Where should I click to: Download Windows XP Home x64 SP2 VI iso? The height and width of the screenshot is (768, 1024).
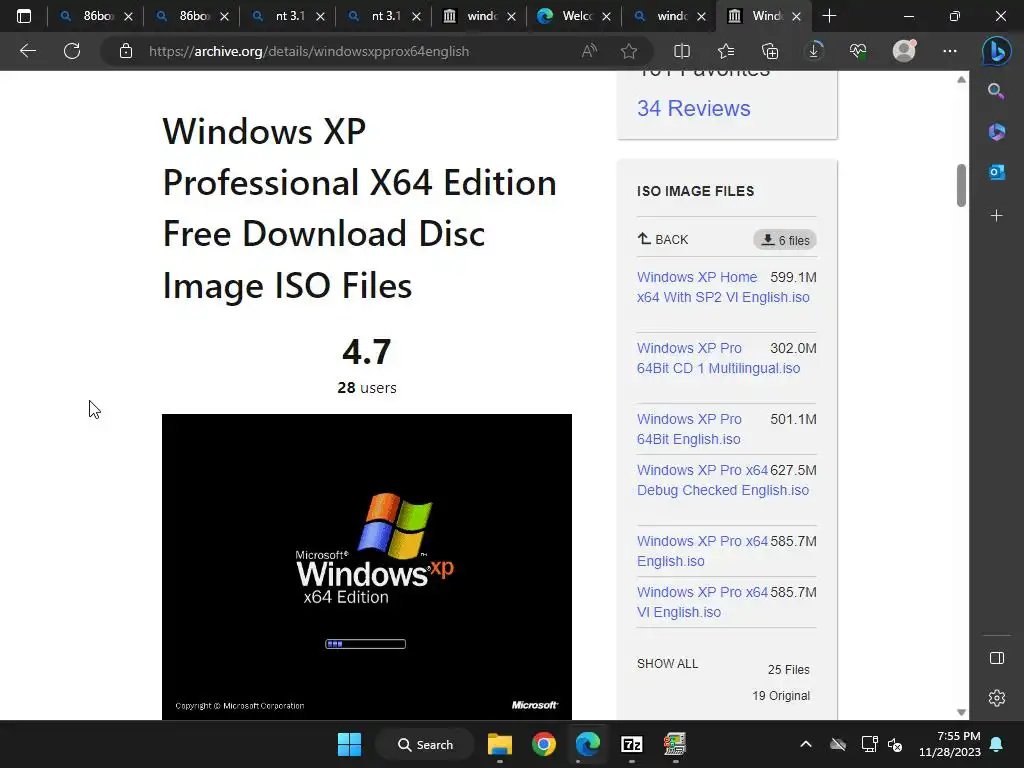(723, 287)
